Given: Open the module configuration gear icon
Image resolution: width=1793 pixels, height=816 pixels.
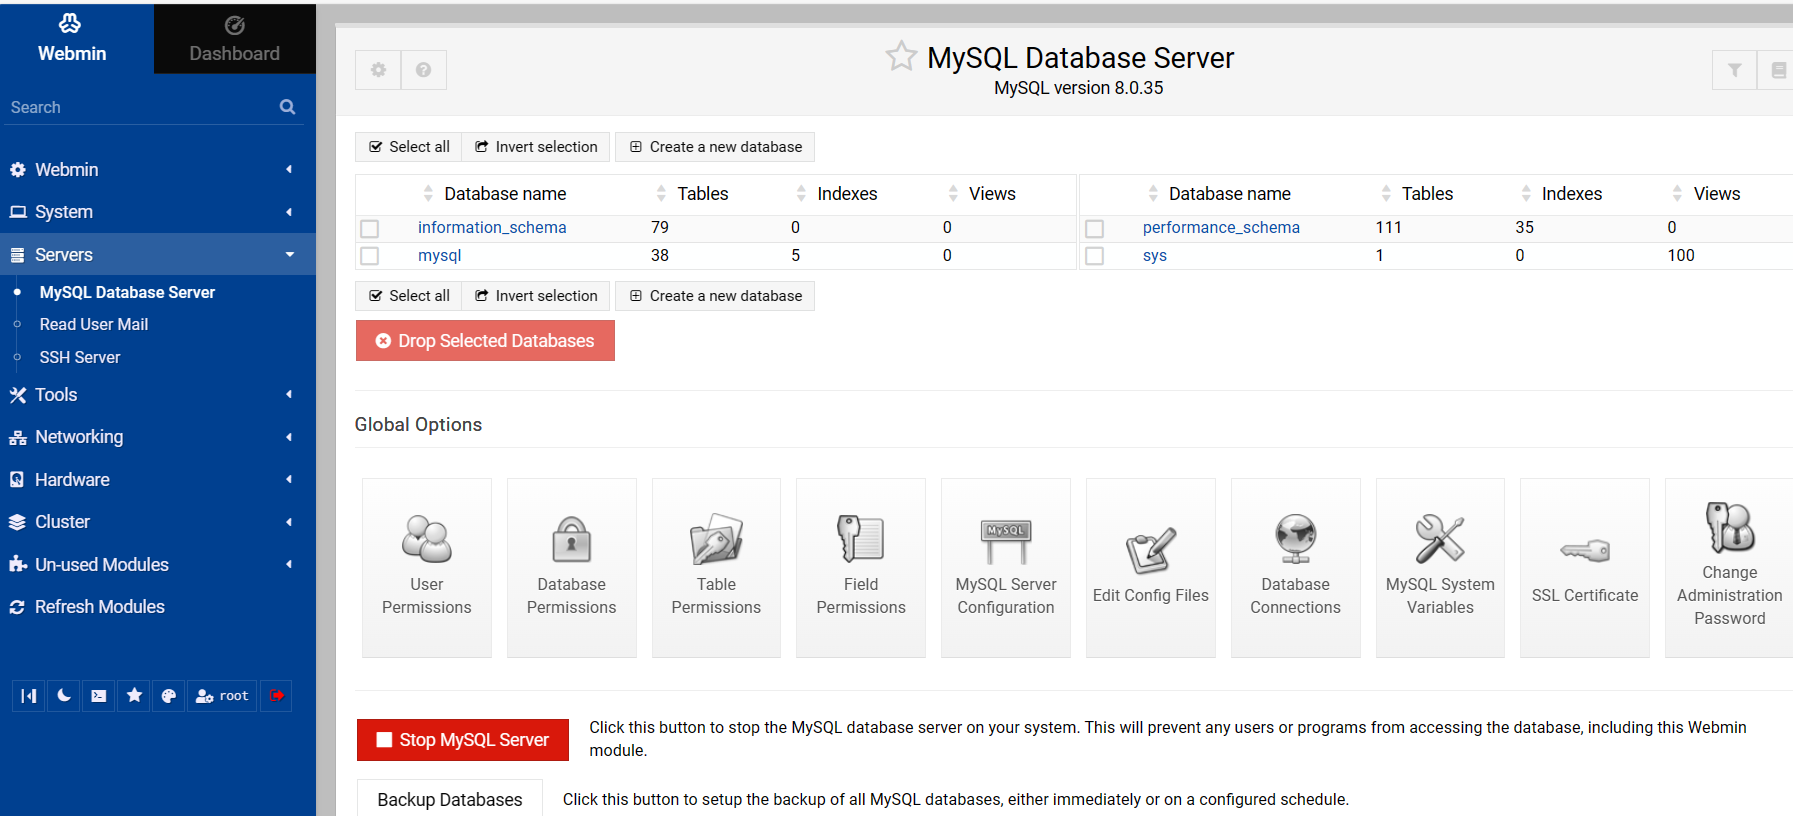Looking at the screenshot, I should coord(378,70).
